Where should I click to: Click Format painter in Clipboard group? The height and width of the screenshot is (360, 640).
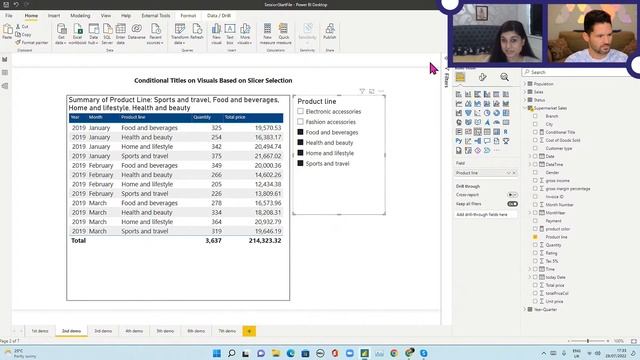[32, 42]
